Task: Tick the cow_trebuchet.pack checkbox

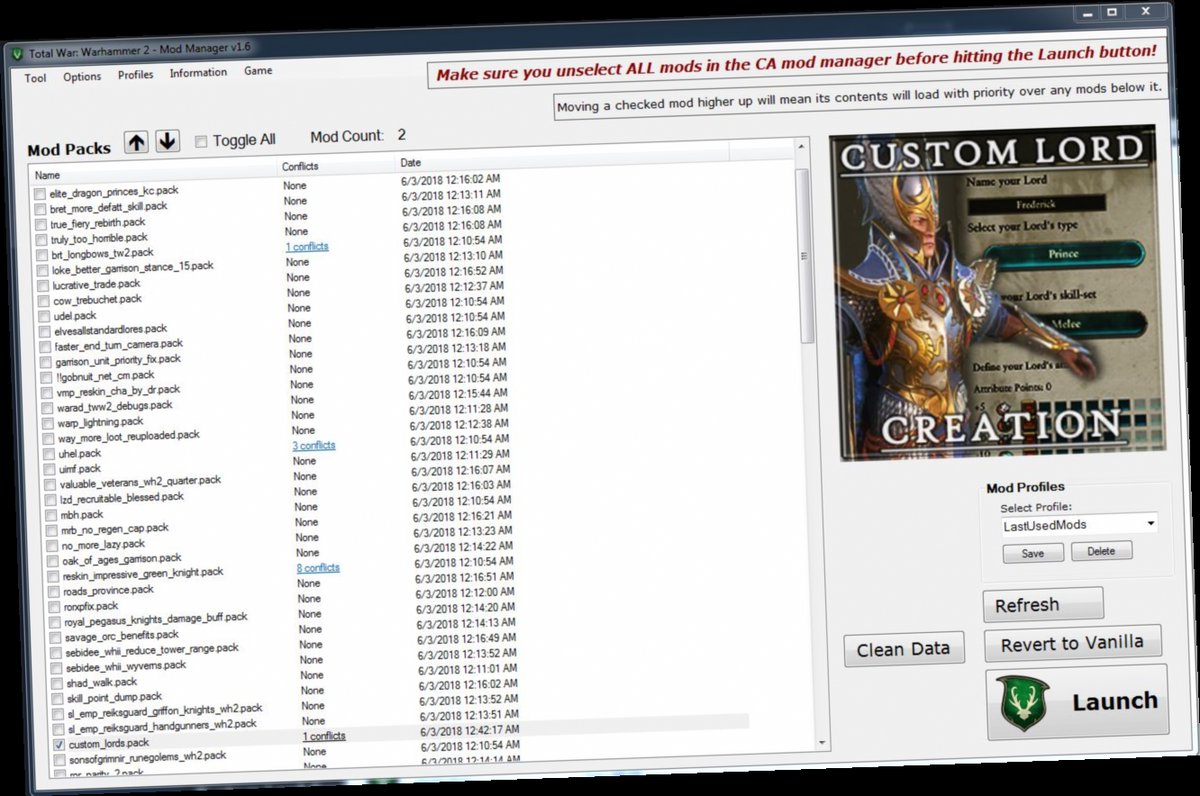Action: pos(45,301)
